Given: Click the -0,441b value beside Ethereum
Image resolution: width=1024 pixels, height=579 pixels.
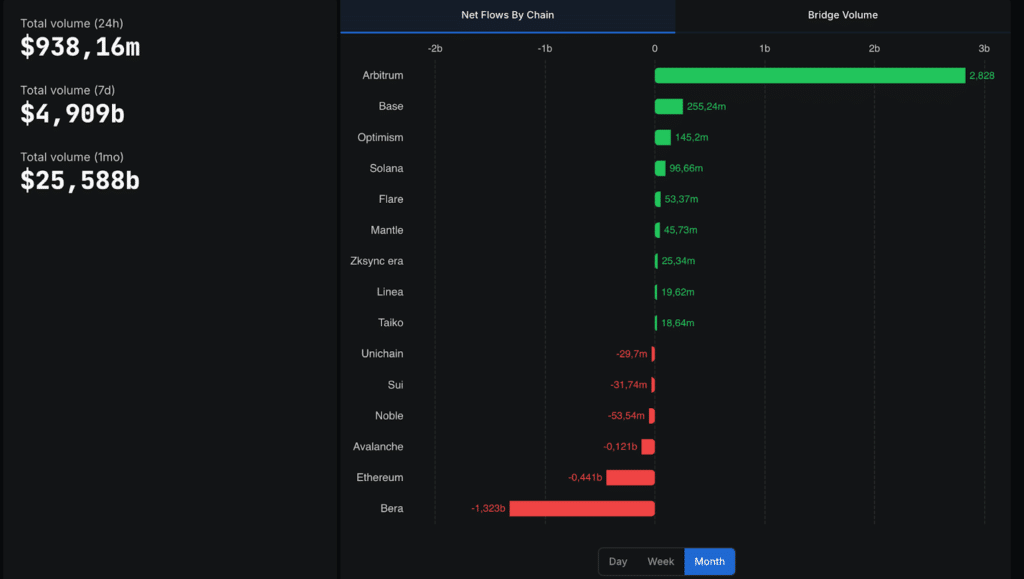Looking at the screenshot, I should 584,478.
